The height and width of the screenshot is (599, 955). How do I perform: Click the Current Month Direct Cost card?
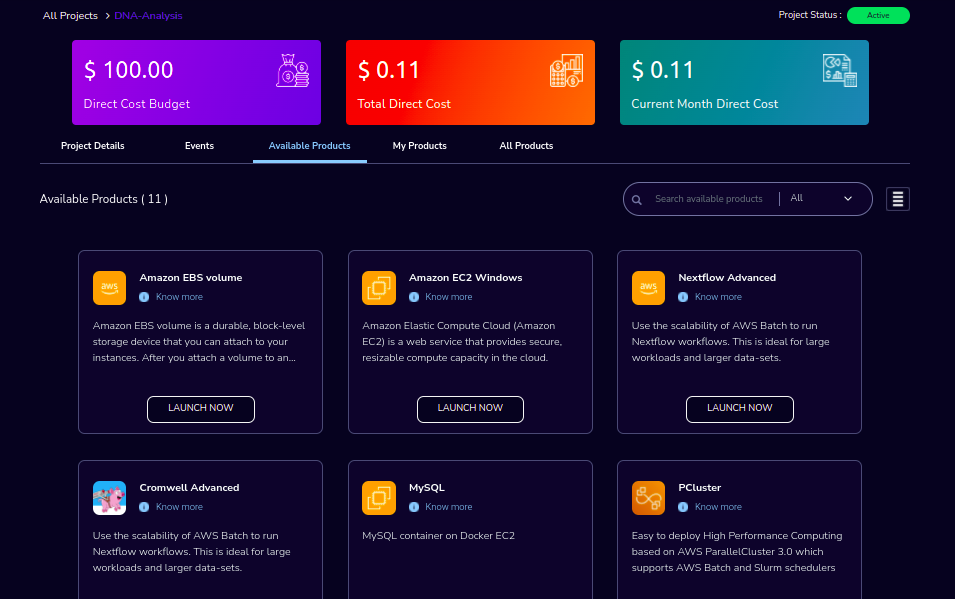coord(744,82)
